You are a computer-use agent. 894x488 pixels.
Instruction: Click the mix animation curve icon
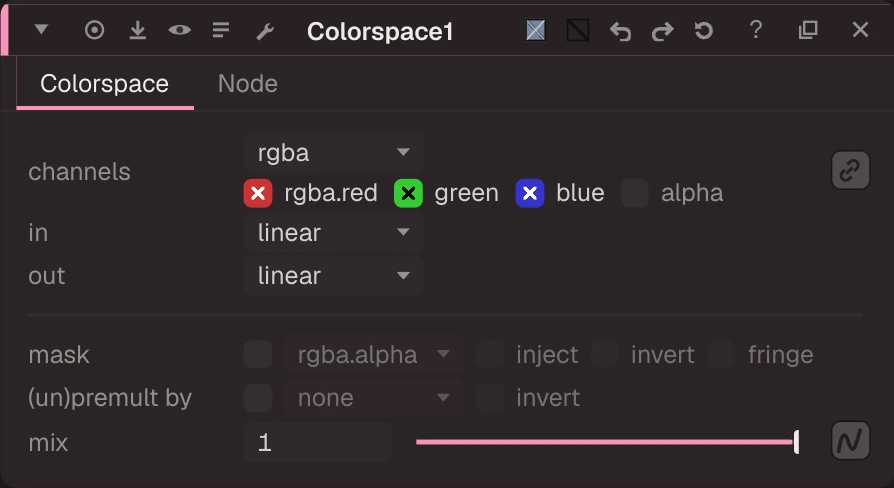point(850,441)
